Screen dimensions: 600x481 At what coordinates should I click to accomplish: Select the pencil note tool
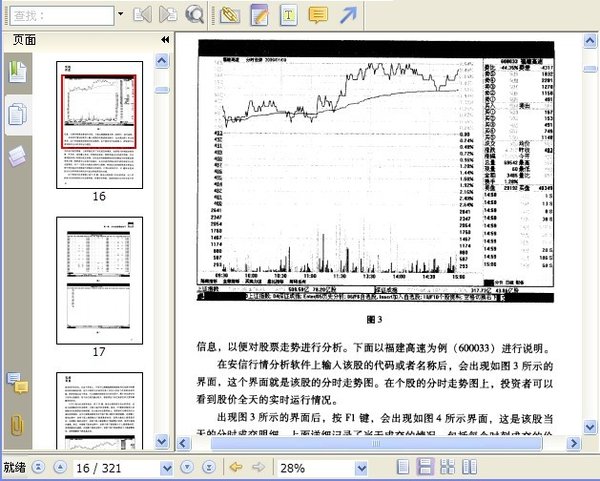259,15
